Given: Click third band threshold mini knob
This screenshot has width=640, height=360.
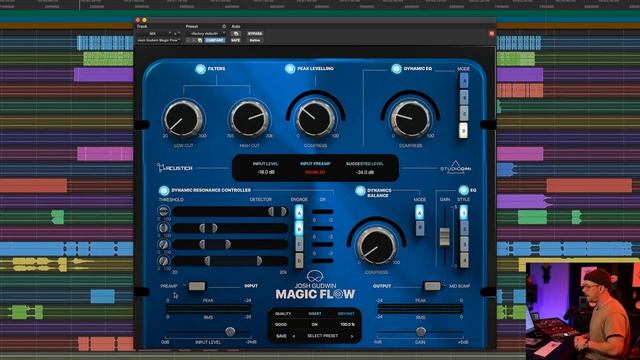Looking at the screenshot, I should (163, 244).
